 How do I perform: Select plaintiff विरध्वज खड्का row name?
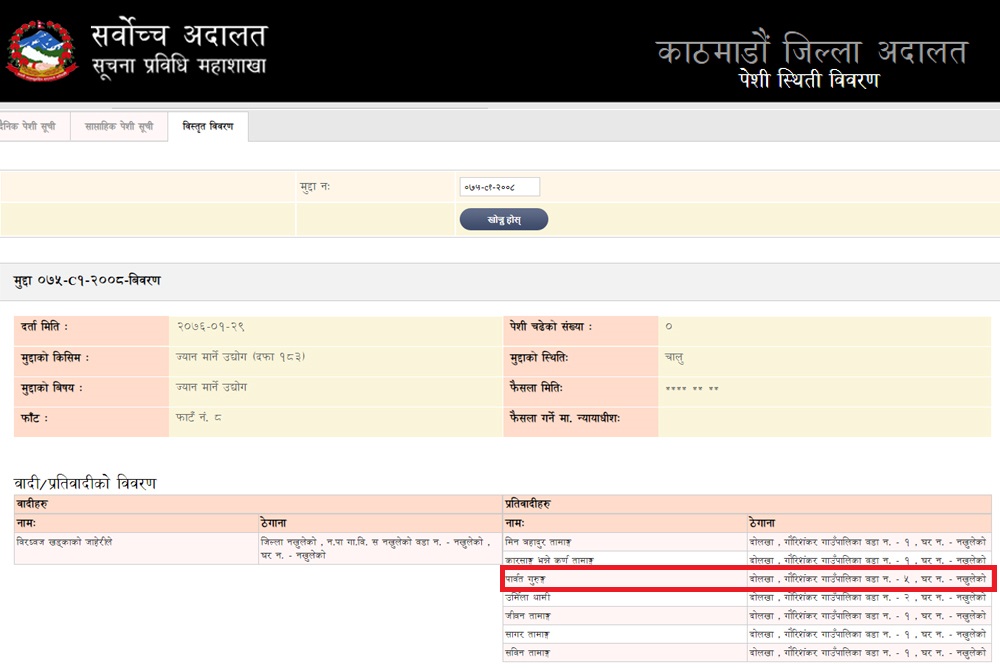[65, 541]
